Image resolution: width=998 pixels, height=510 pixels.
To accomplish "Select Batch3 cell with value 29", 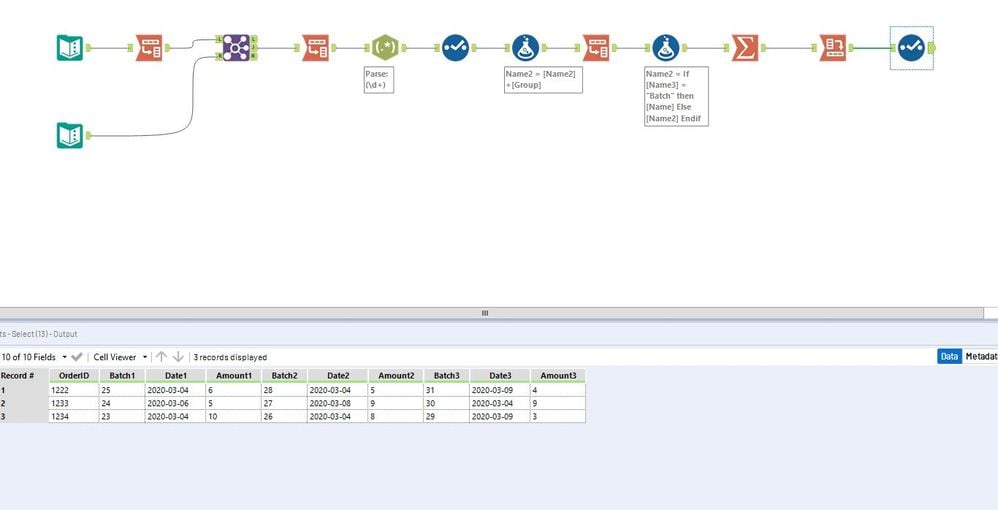I will pyautogui.click(x=447, y=416).
